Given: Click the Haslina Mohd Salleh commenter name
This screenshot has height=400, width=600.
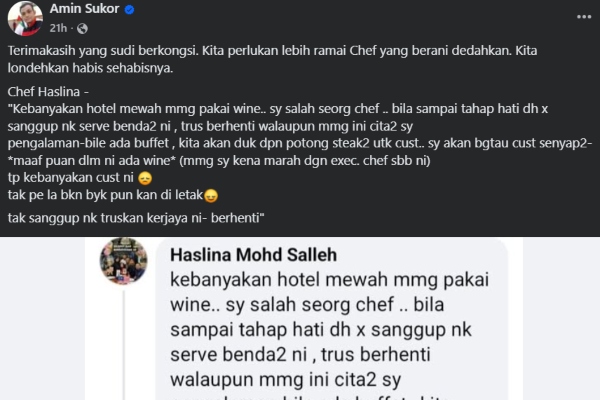Looking at the screenshot, I should coord(253,255).
